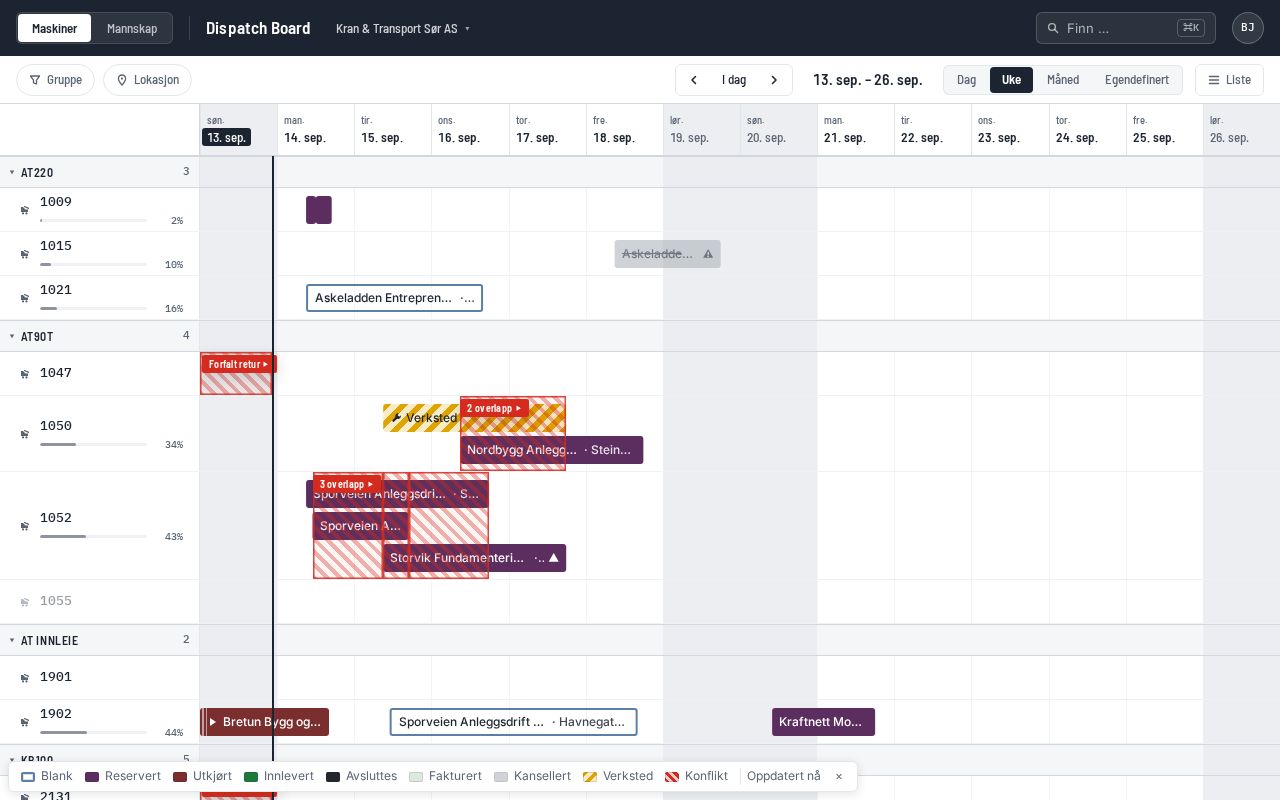
Task: Click the machine icon for 1050
Action: pyautogui.click(x=25, y=434)
